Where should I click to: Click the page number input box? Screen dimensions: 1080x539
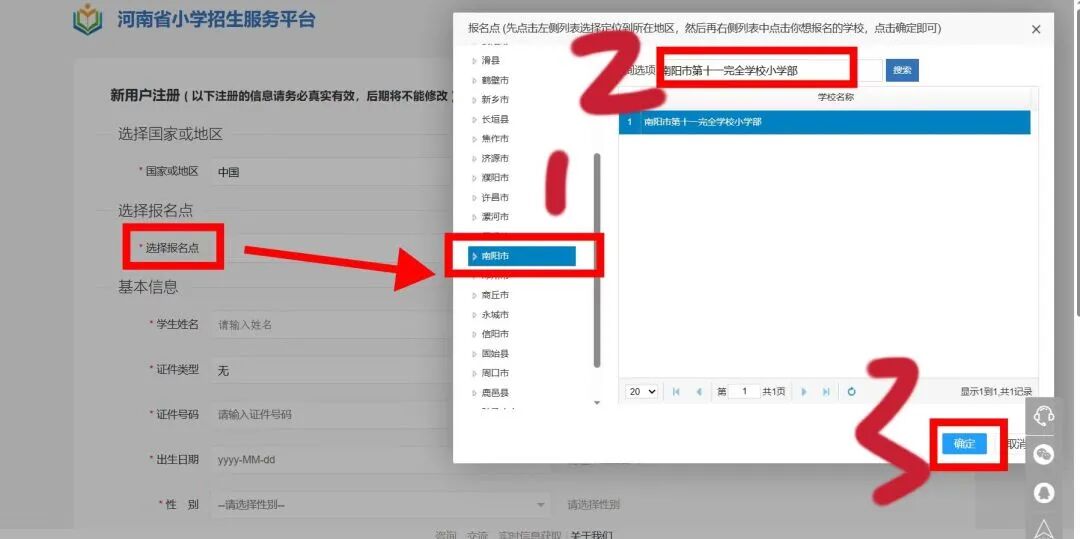(745, 392)
